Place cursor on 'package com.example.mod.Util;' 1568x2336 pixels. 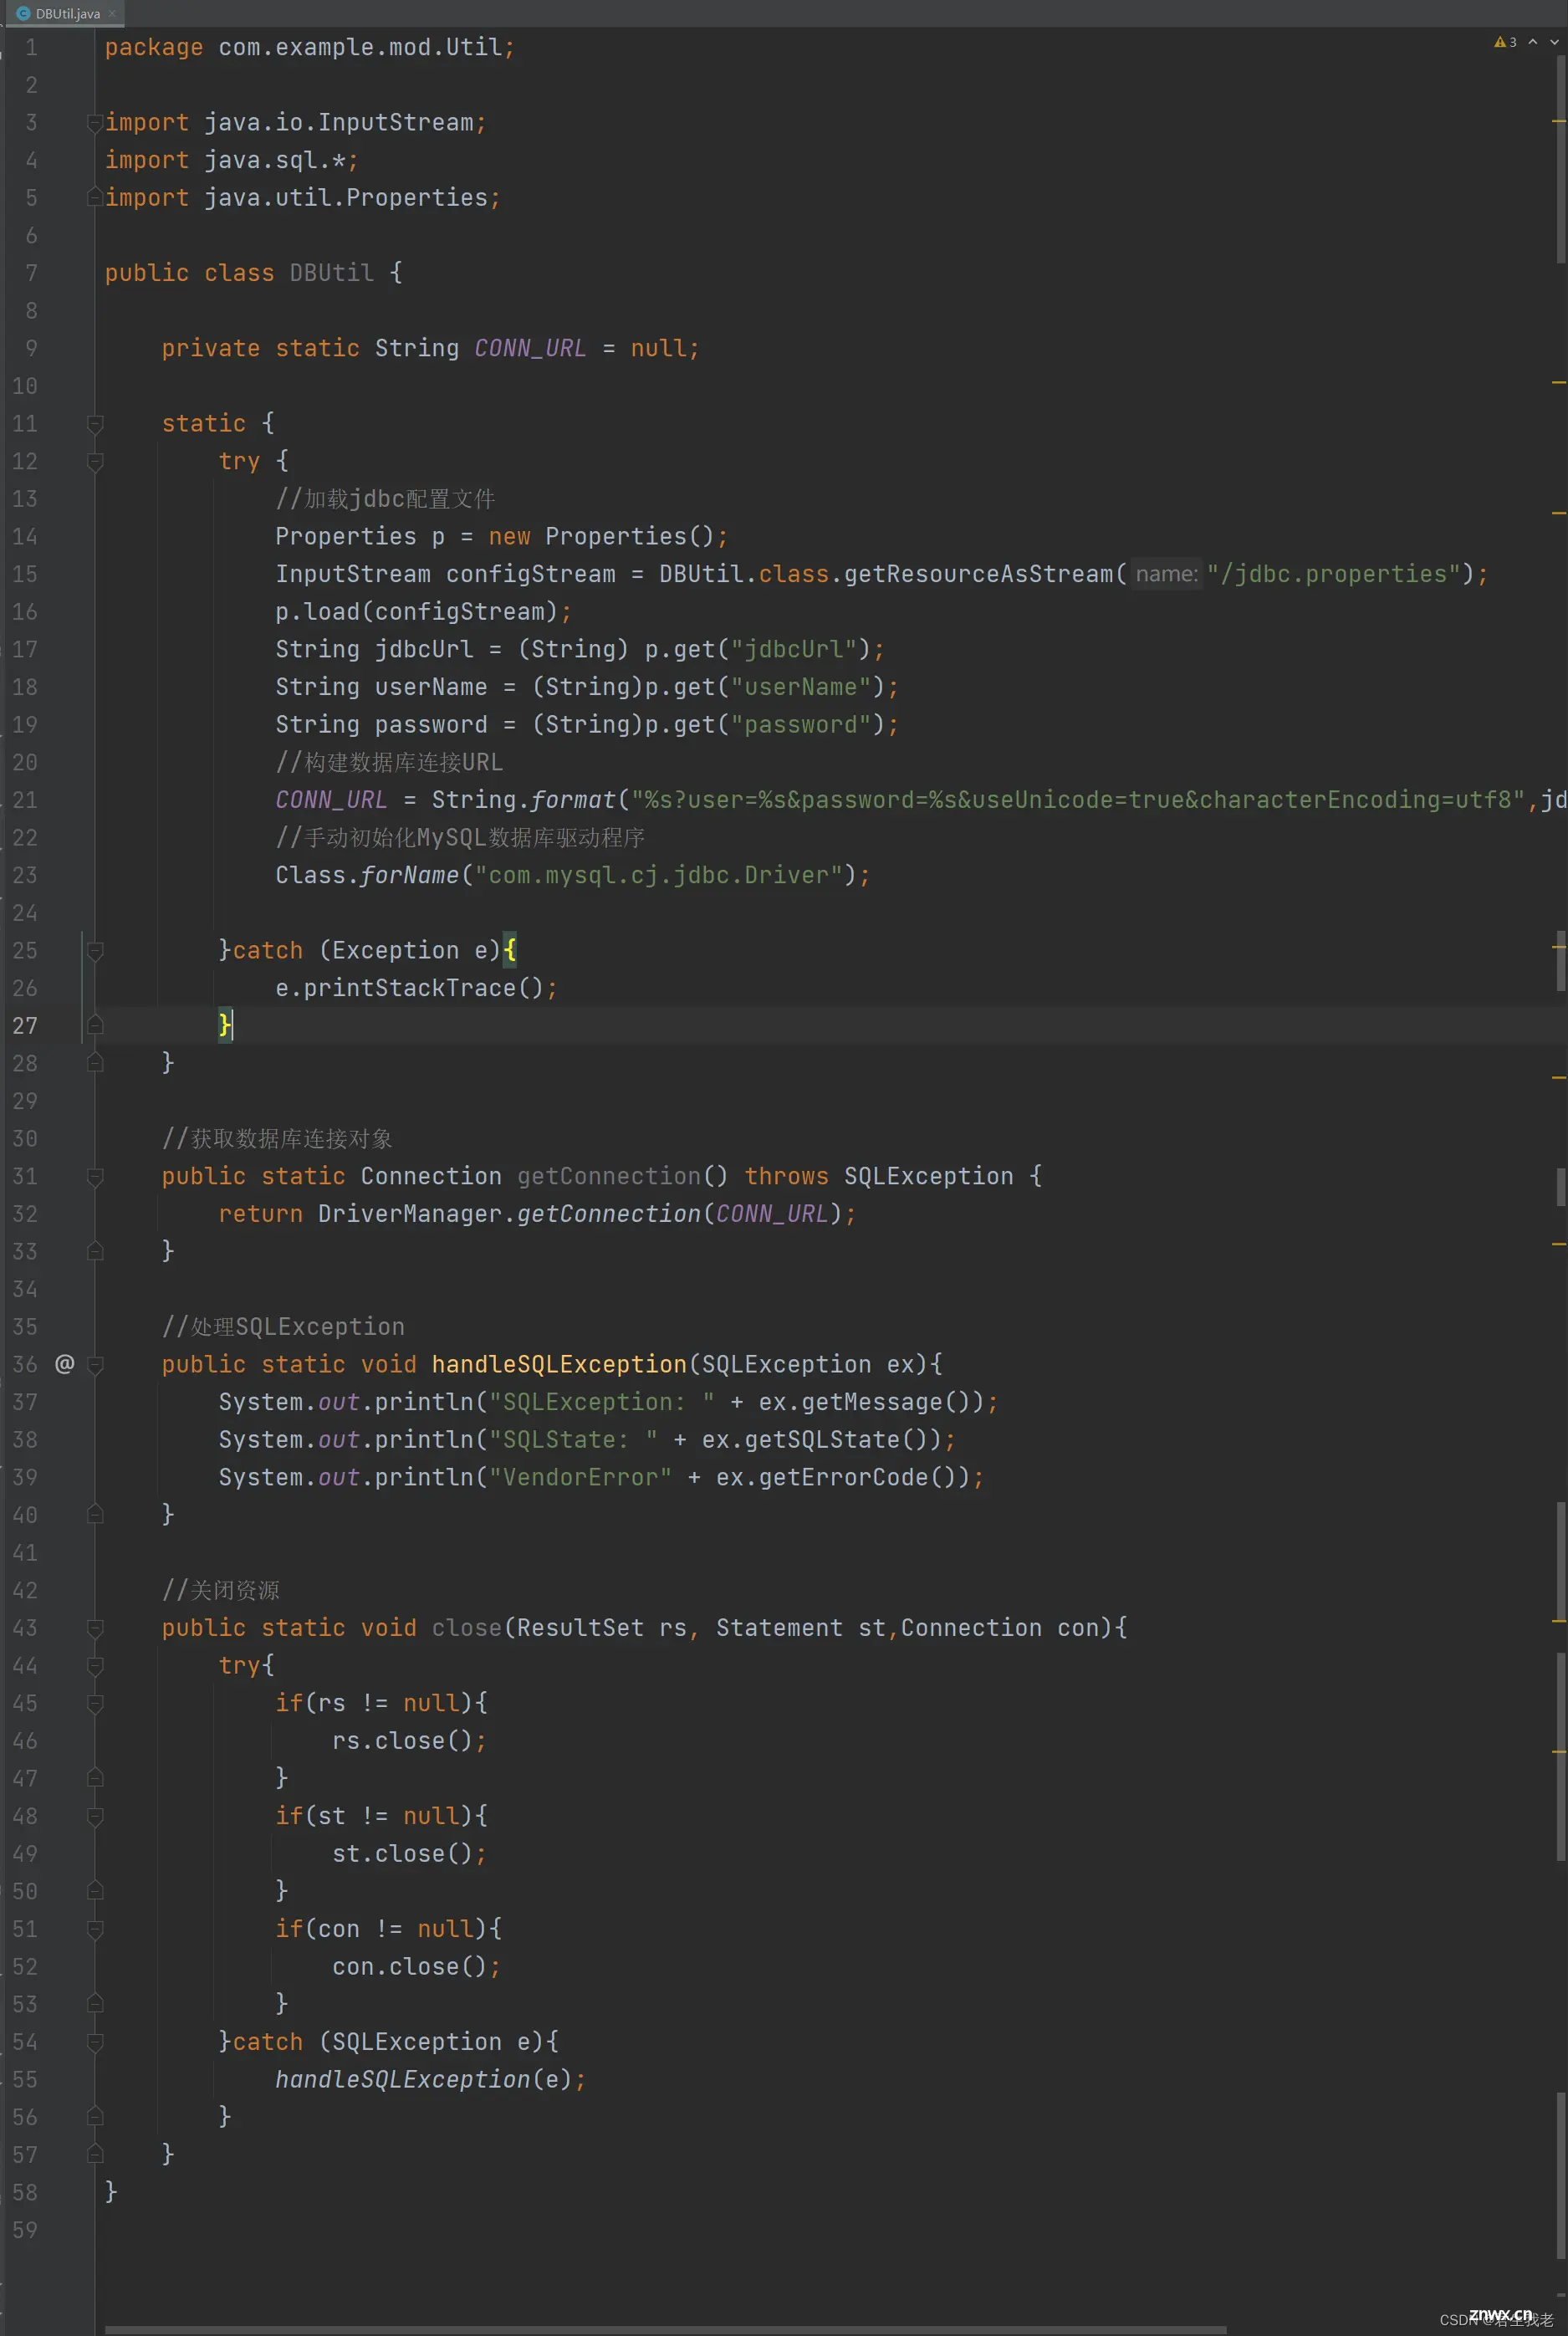[x=310, y=47]
